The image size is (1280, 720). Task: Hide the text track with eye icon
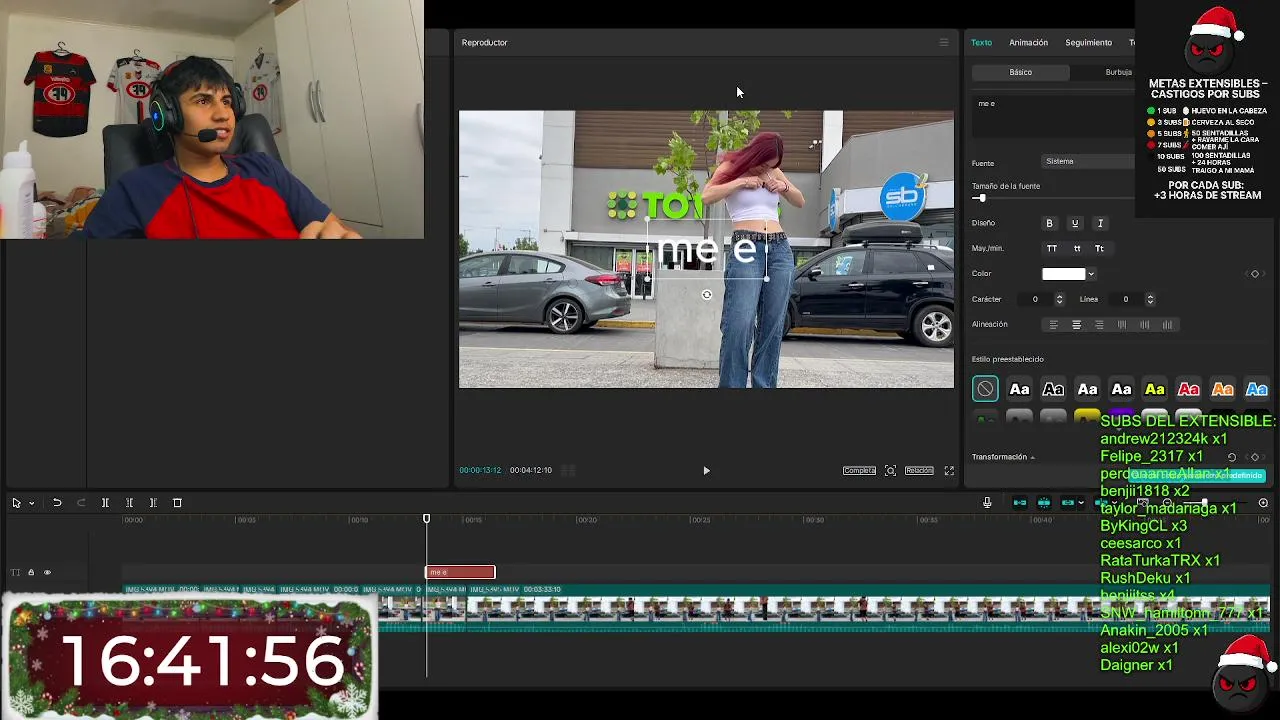(47, 573)
